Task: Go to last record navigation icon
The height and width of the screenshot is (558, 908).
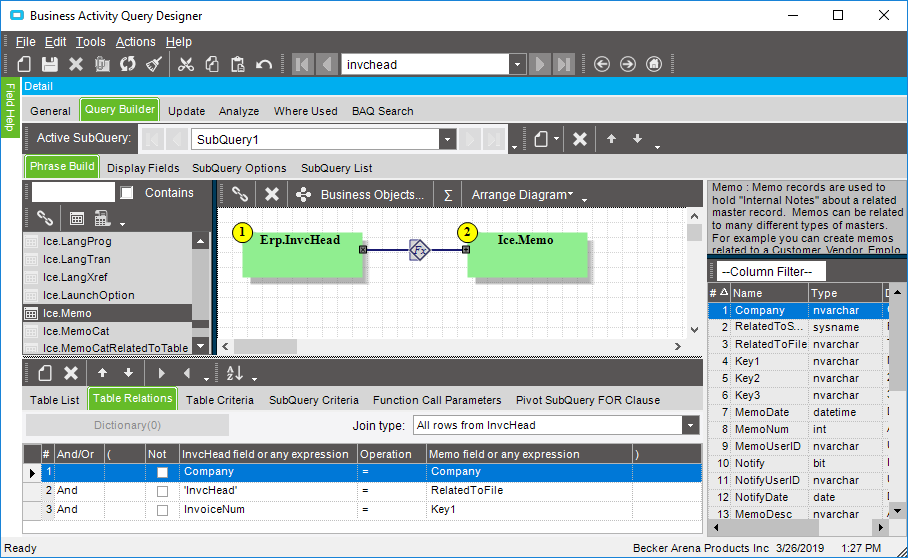Action: click(x=564, y=64)
